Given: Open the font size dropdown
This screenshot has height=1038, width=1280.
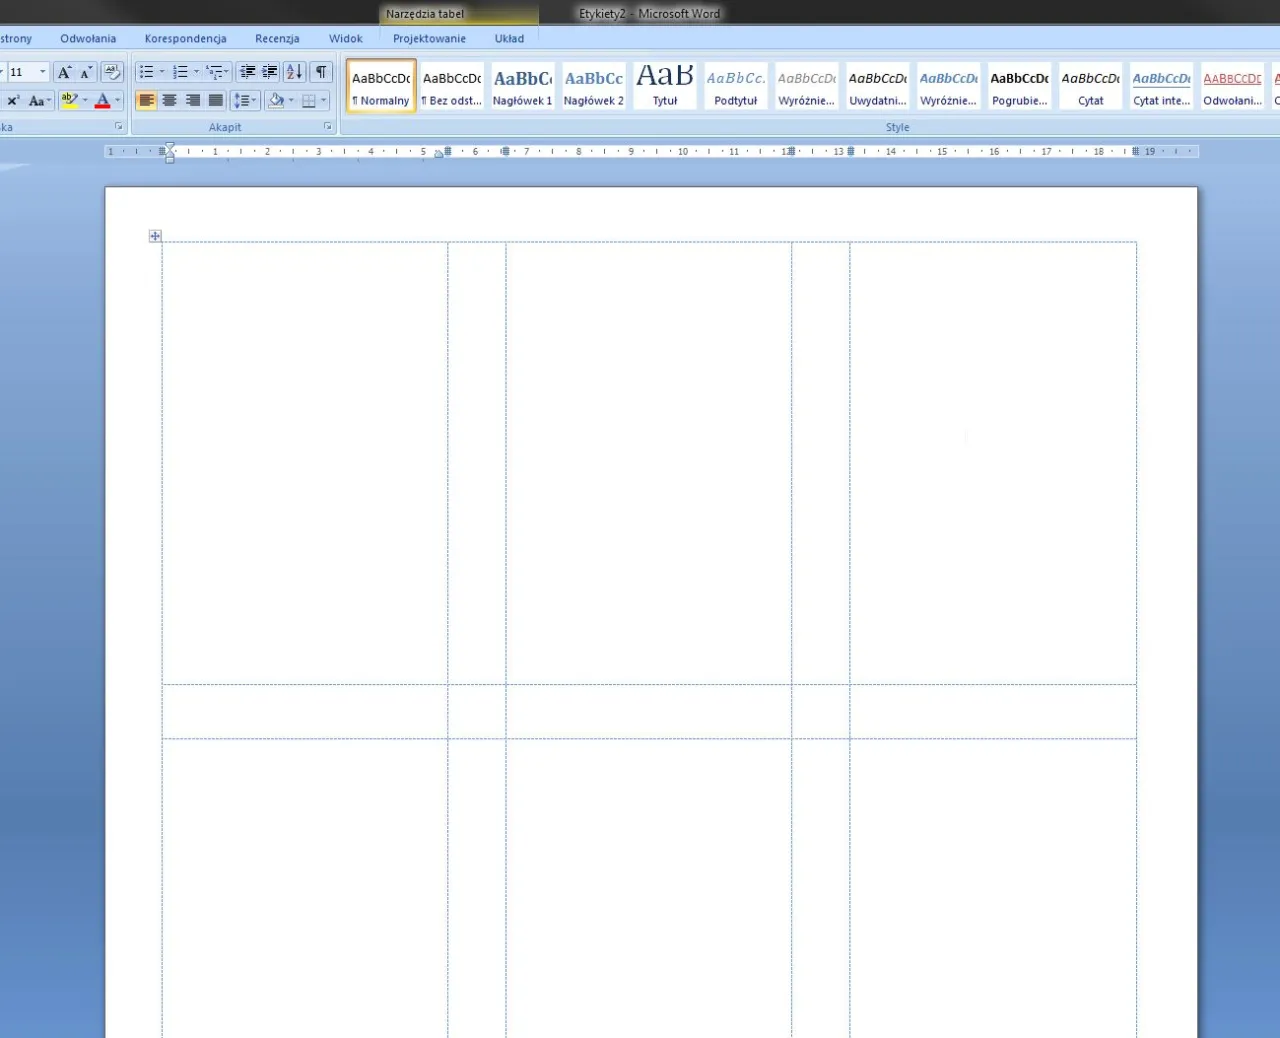Looking at the screenshot, I should (x=42, y=72).
